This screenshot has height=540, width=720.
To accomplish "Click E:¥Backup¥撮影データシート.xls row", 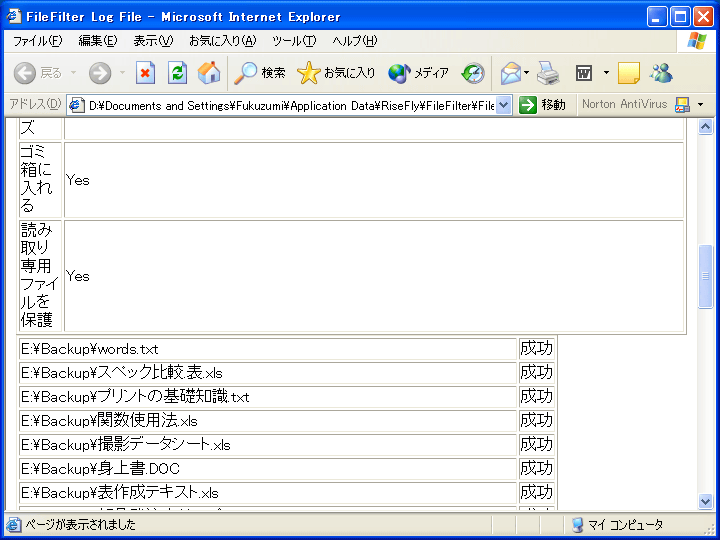I will (x=268, y=445).
